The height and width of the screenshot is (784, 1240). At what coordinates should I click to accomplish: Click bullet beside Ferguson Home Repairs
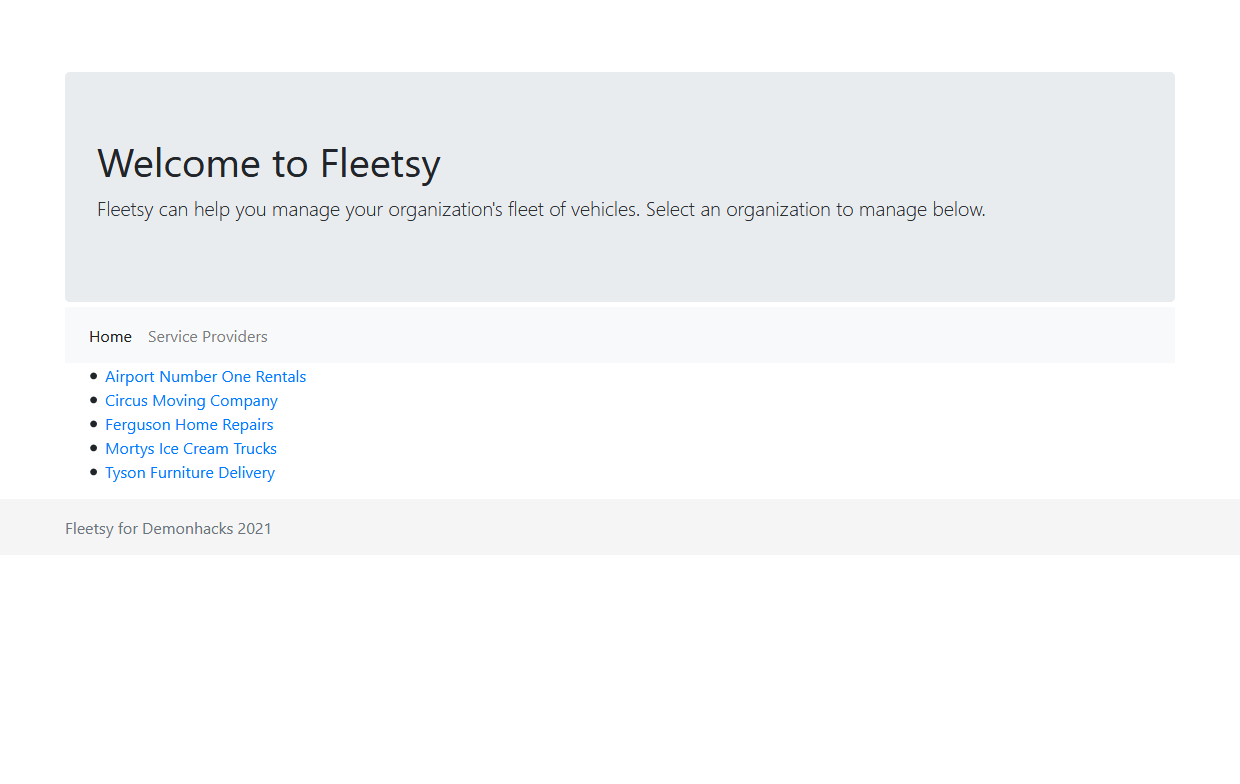click(94, 424)
